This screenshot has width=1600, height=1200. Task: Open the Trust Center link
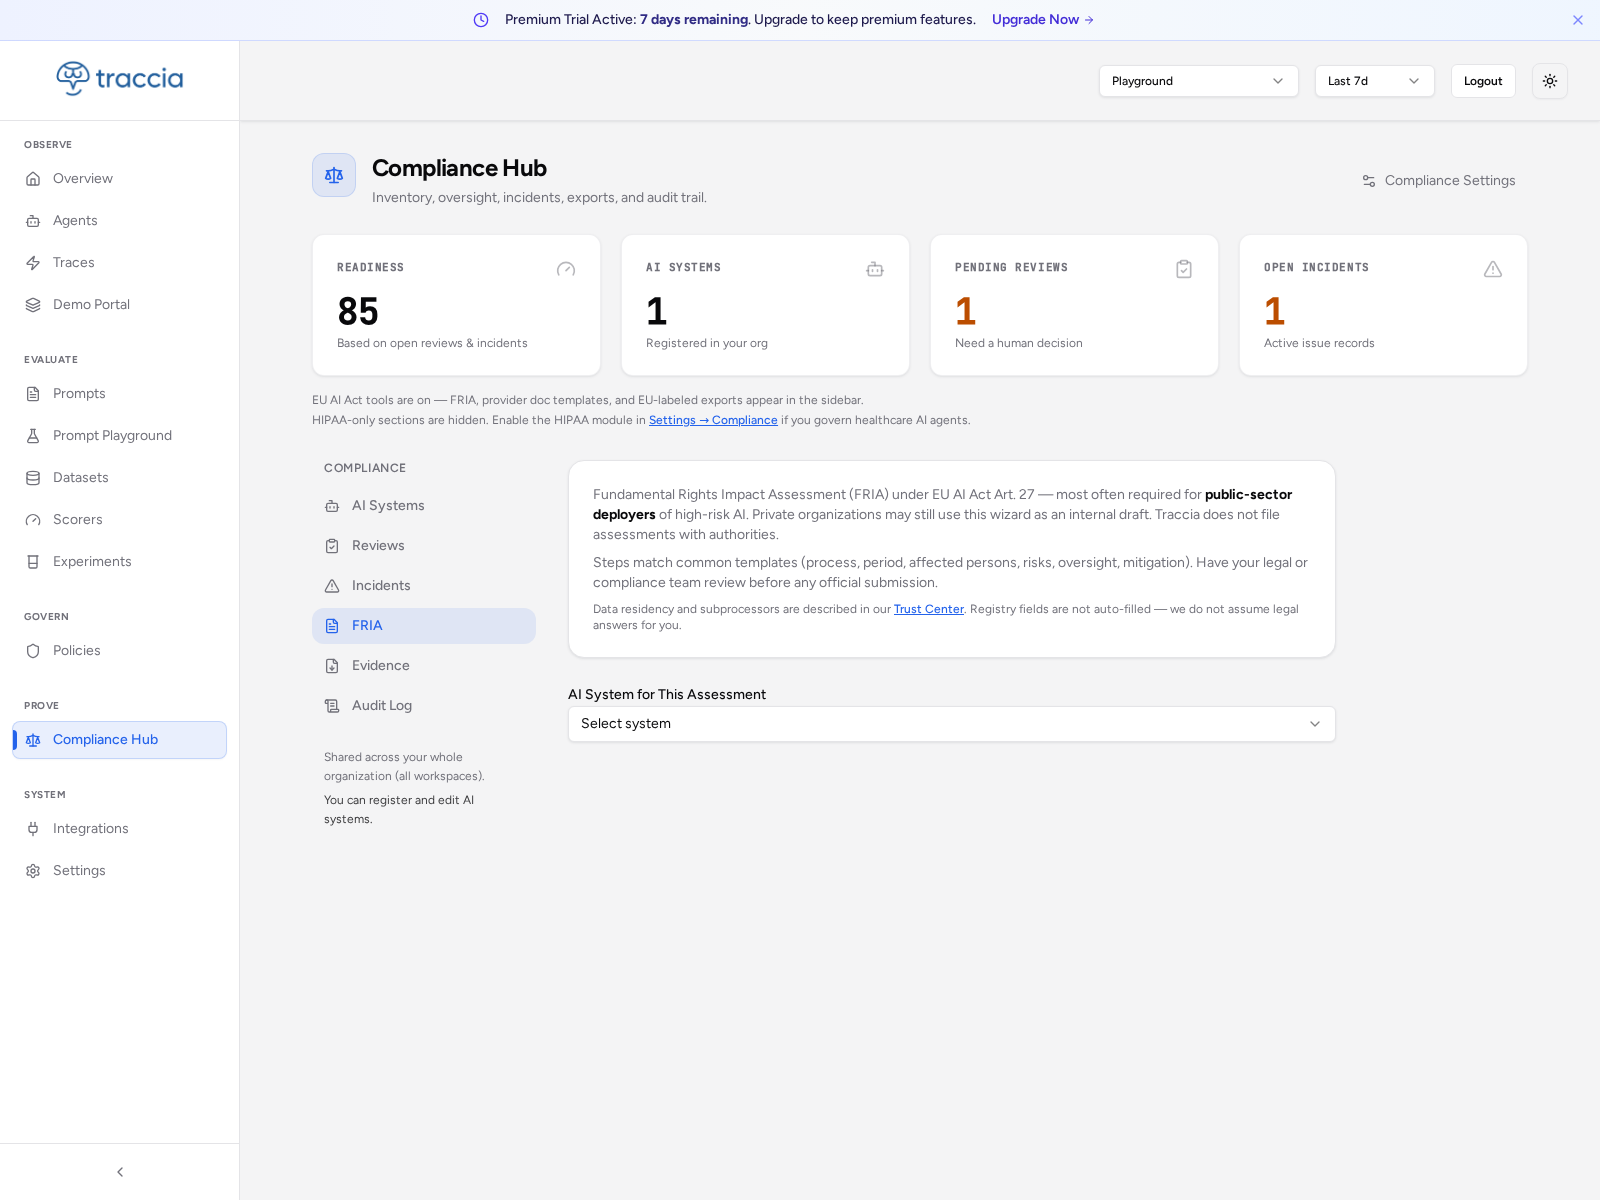tap(929, 609)
